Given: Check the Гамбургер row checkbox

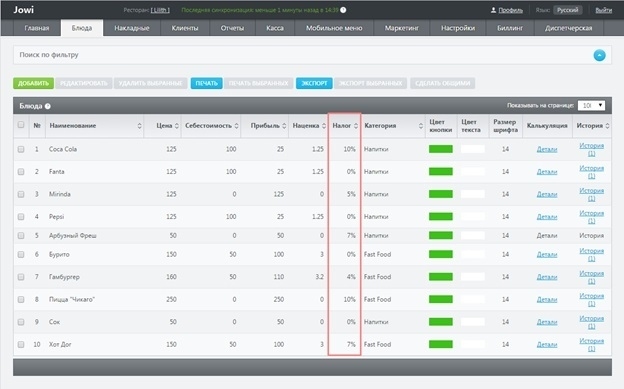Looking at the screenshot, I should (x=21, y=277).
